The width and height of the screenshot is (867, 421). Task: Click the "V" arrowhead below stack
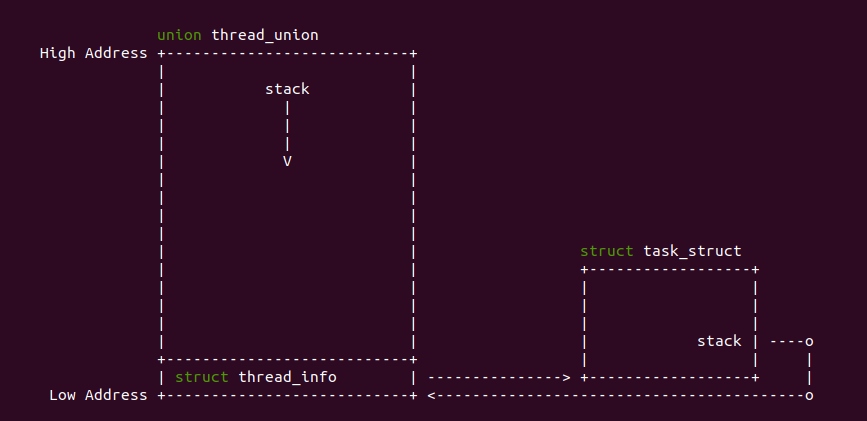pyautogui.click(x=287, y=161)
